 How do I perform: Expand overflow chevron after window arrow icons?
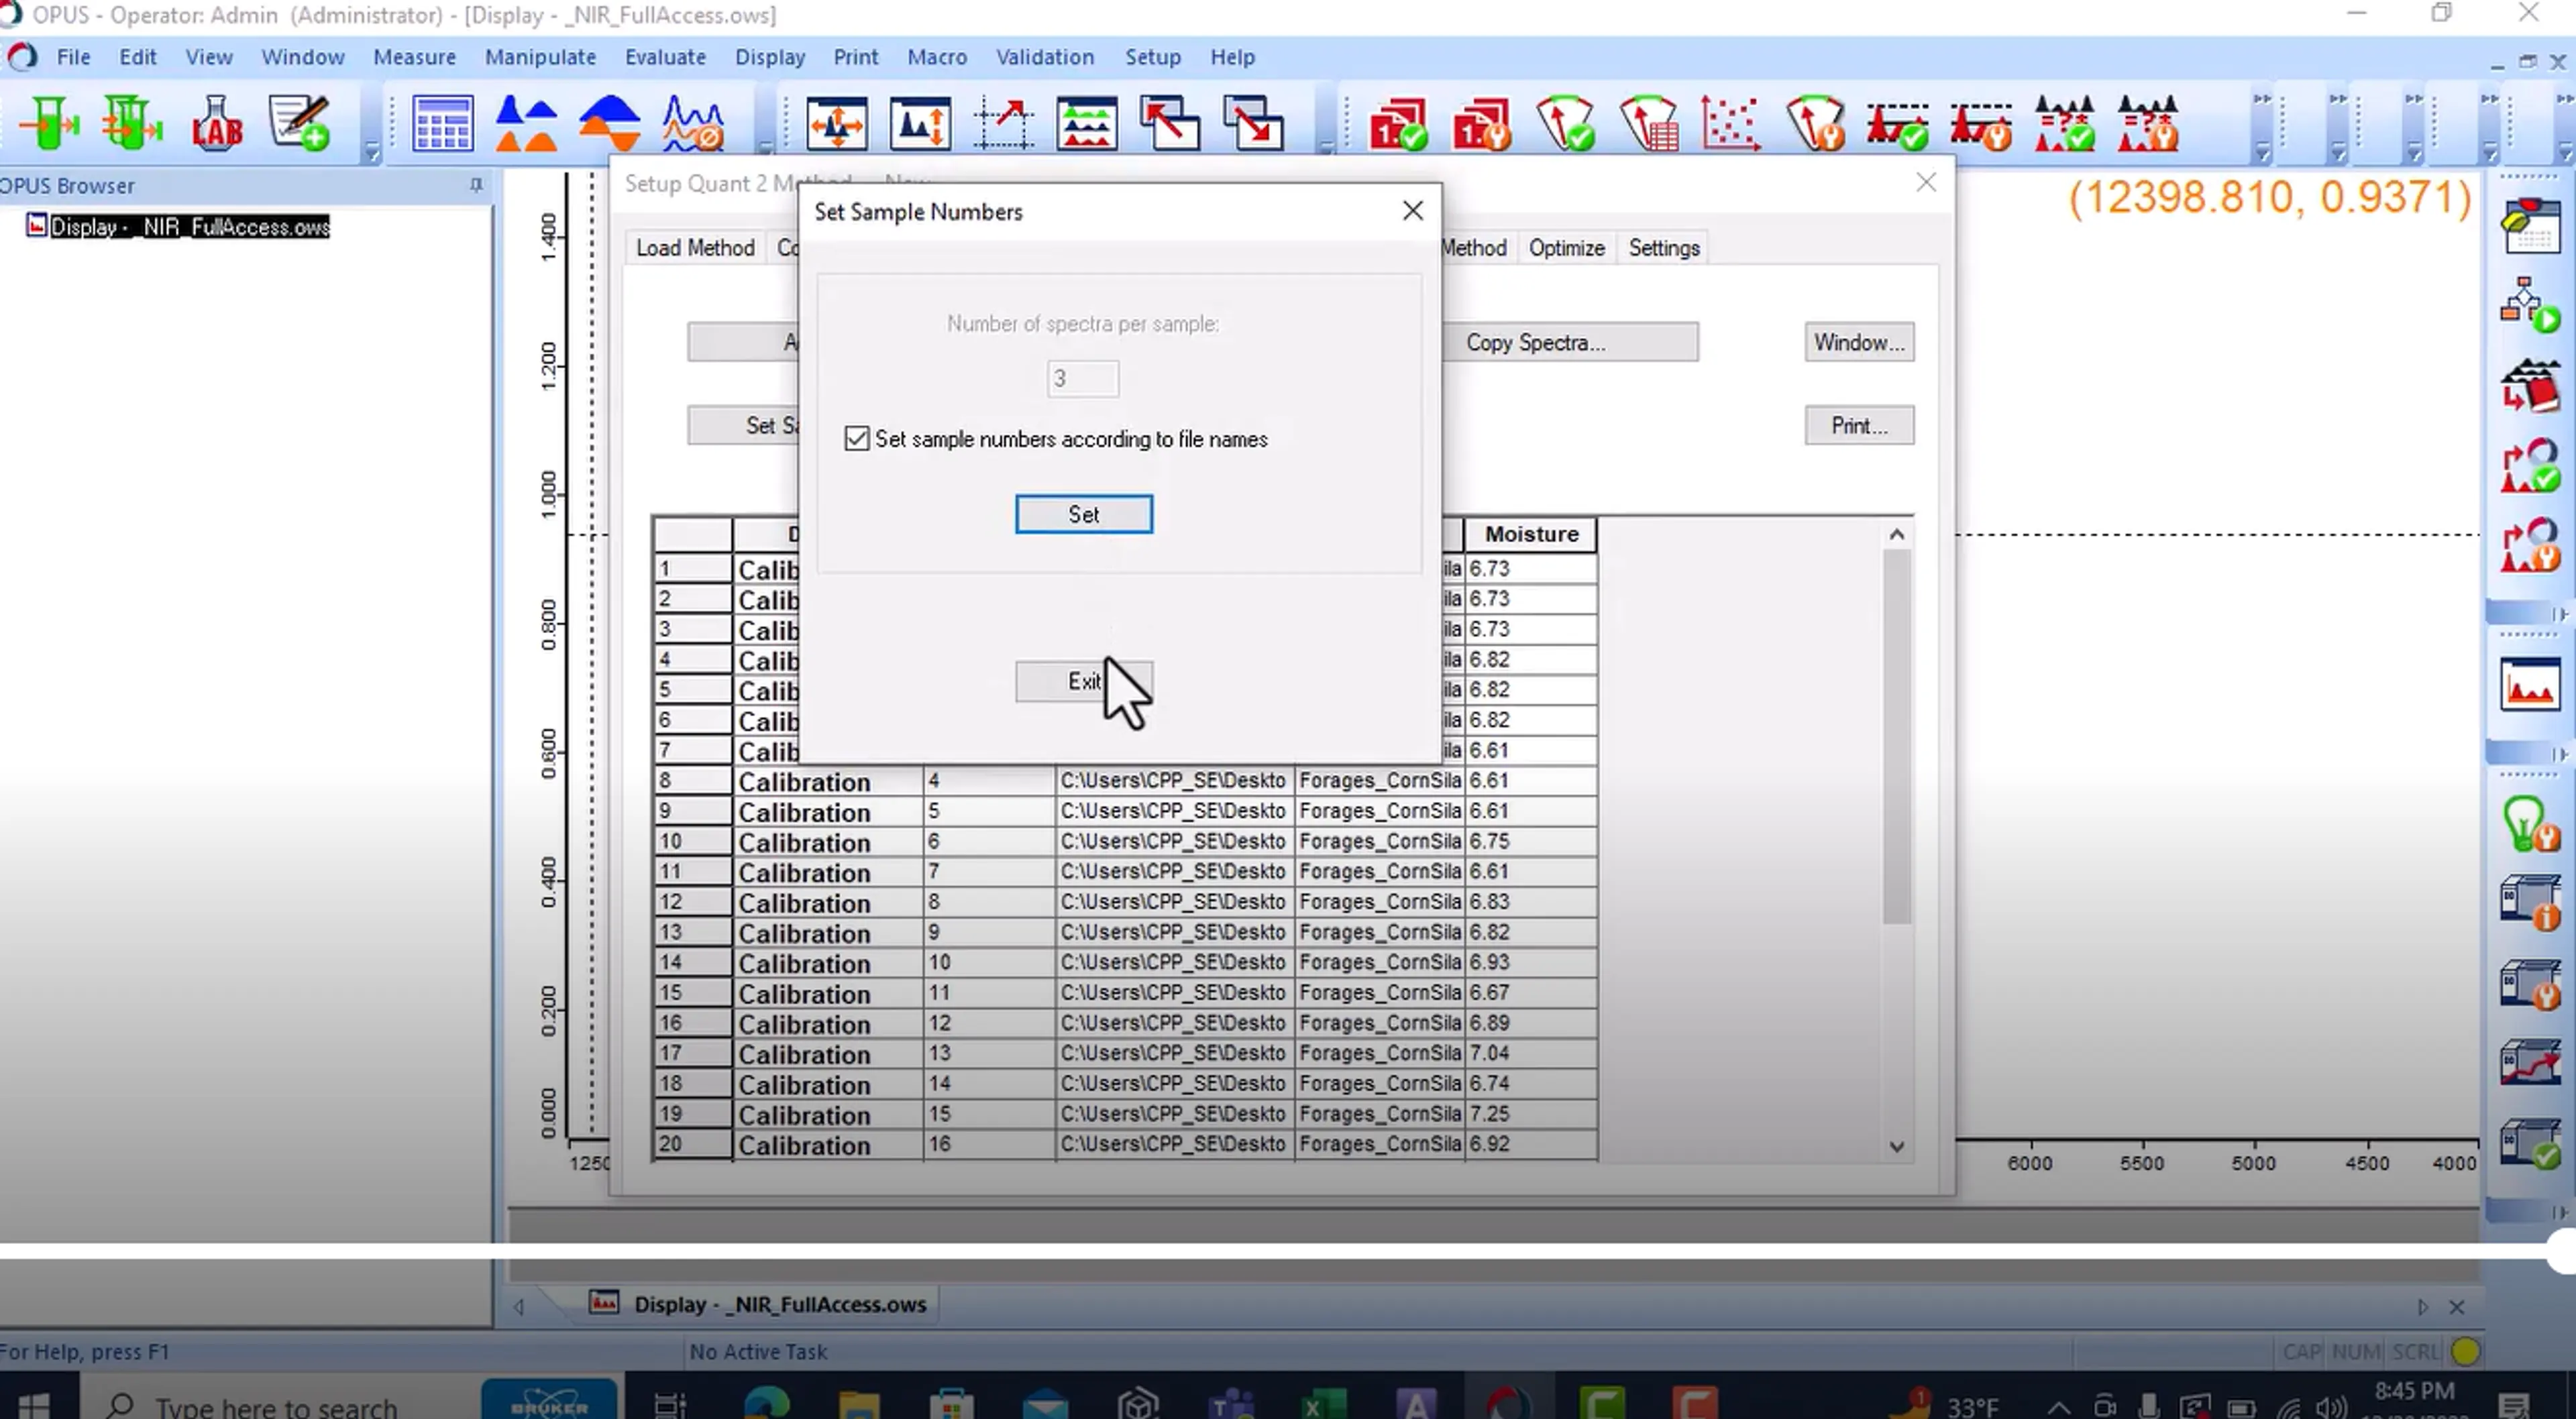point(1326,149)
